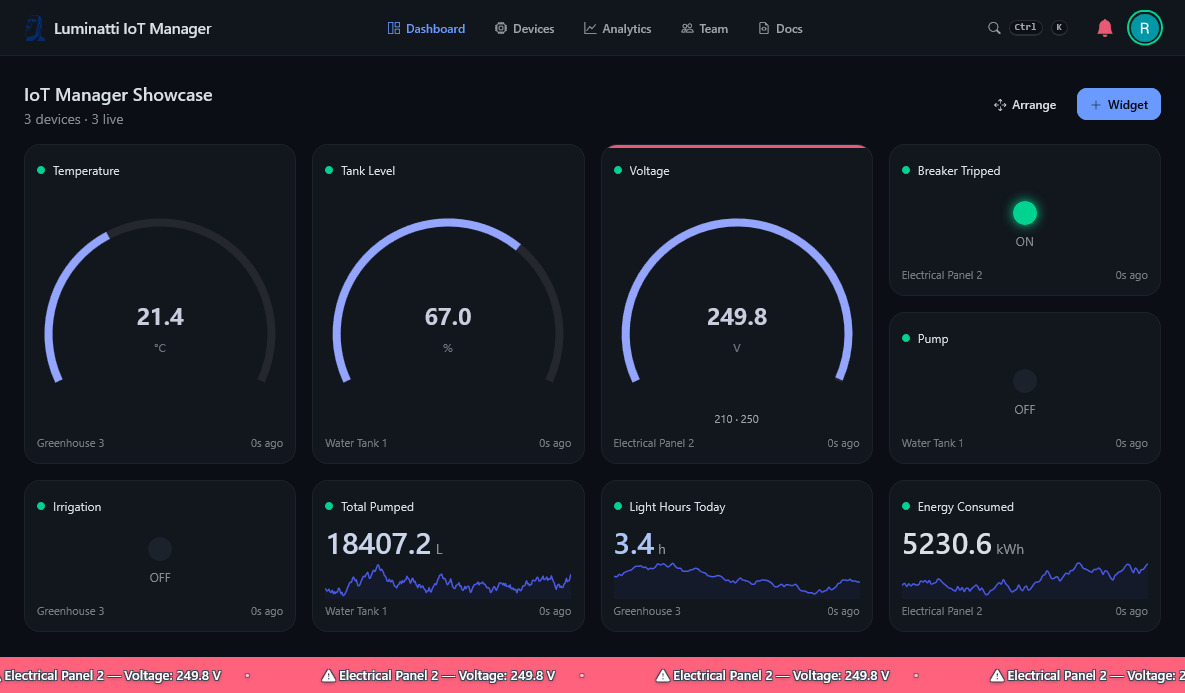Click the Voltage green status dot
The width and height of the screenshot is (1185, 693).
[x=617, y=170]
